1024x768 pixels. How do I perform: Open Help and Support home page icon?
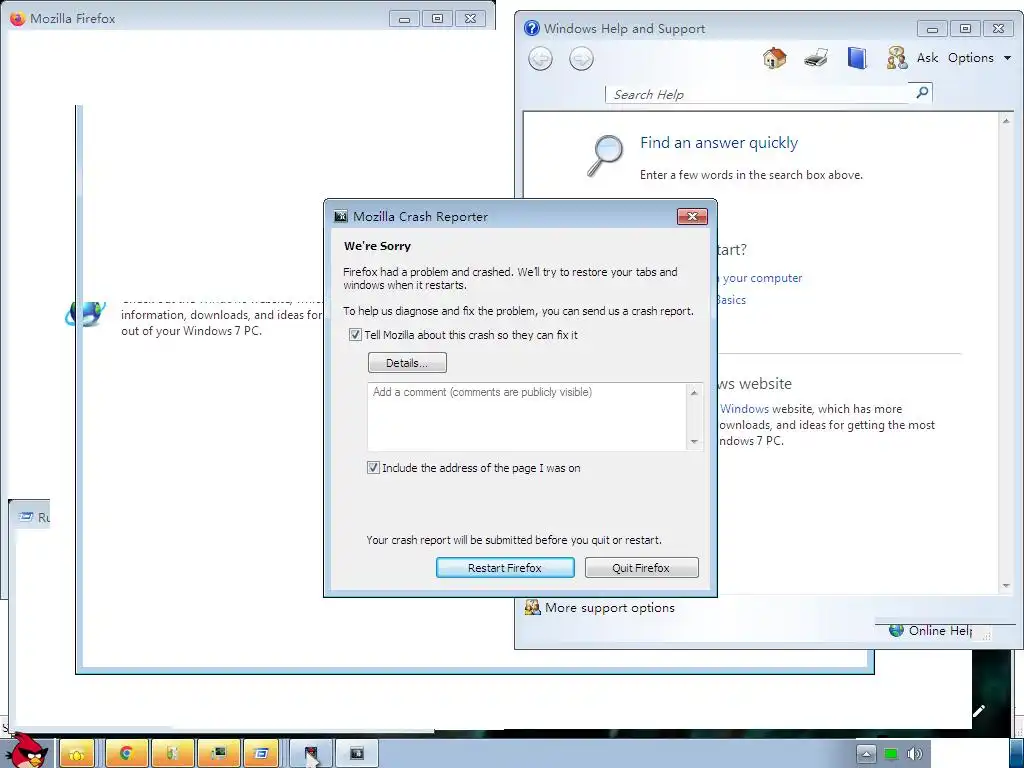point(775,58)
